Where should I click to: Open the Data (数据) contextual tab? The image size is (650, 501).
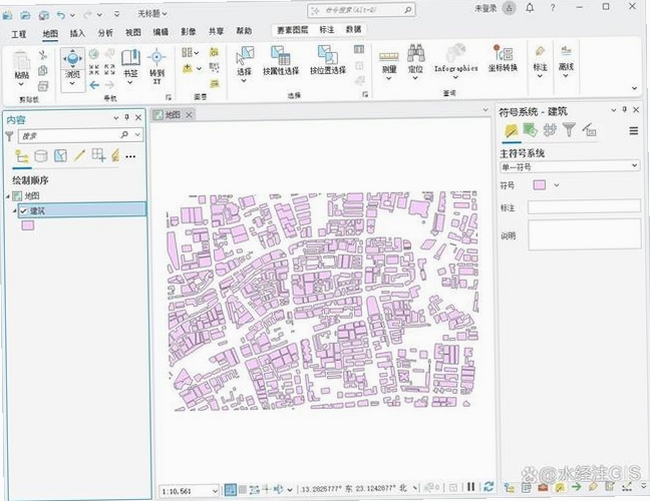[x=354, y=29]
